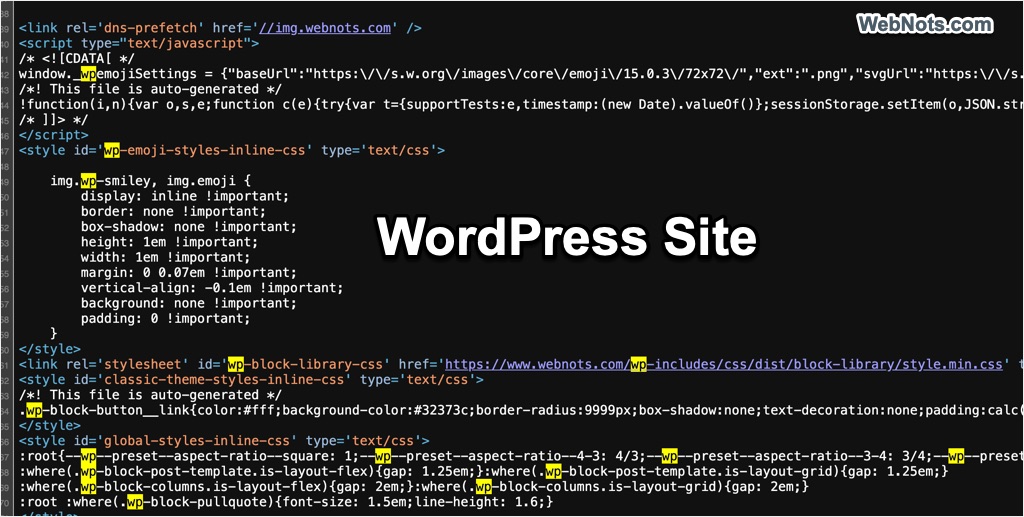
Task: Click the 'display: inline !important;' rule
Action: [x=184, y=196]
